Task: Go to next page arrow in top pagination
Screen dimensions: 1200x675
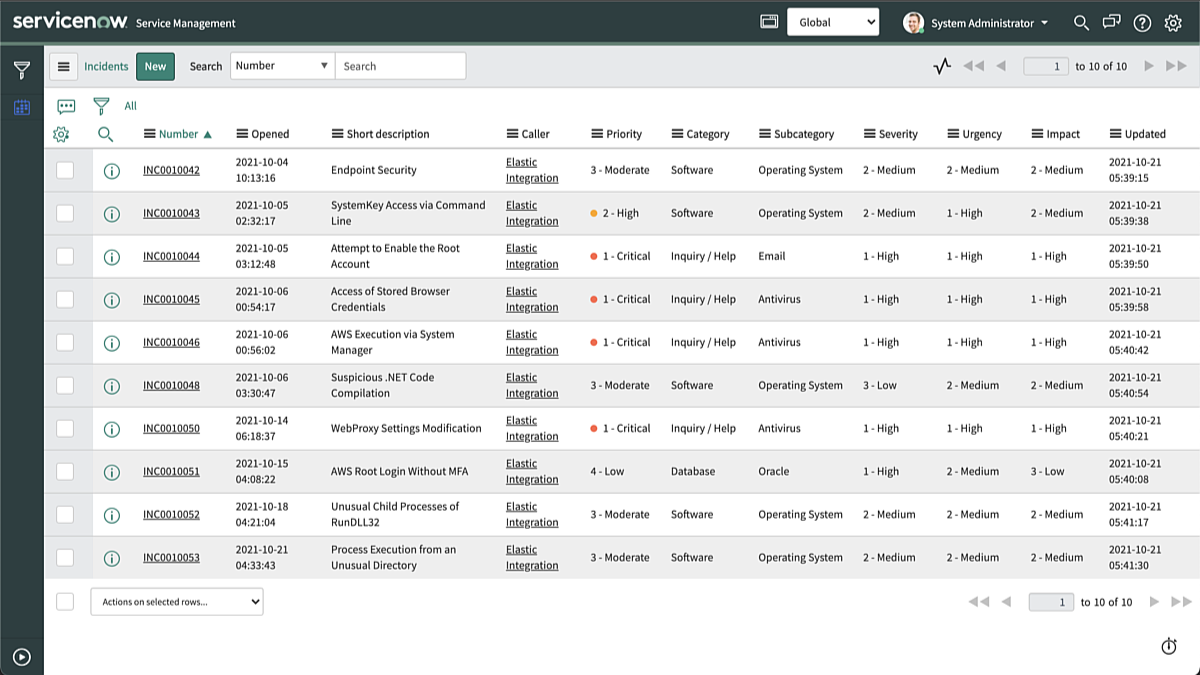Action: 1149,66
